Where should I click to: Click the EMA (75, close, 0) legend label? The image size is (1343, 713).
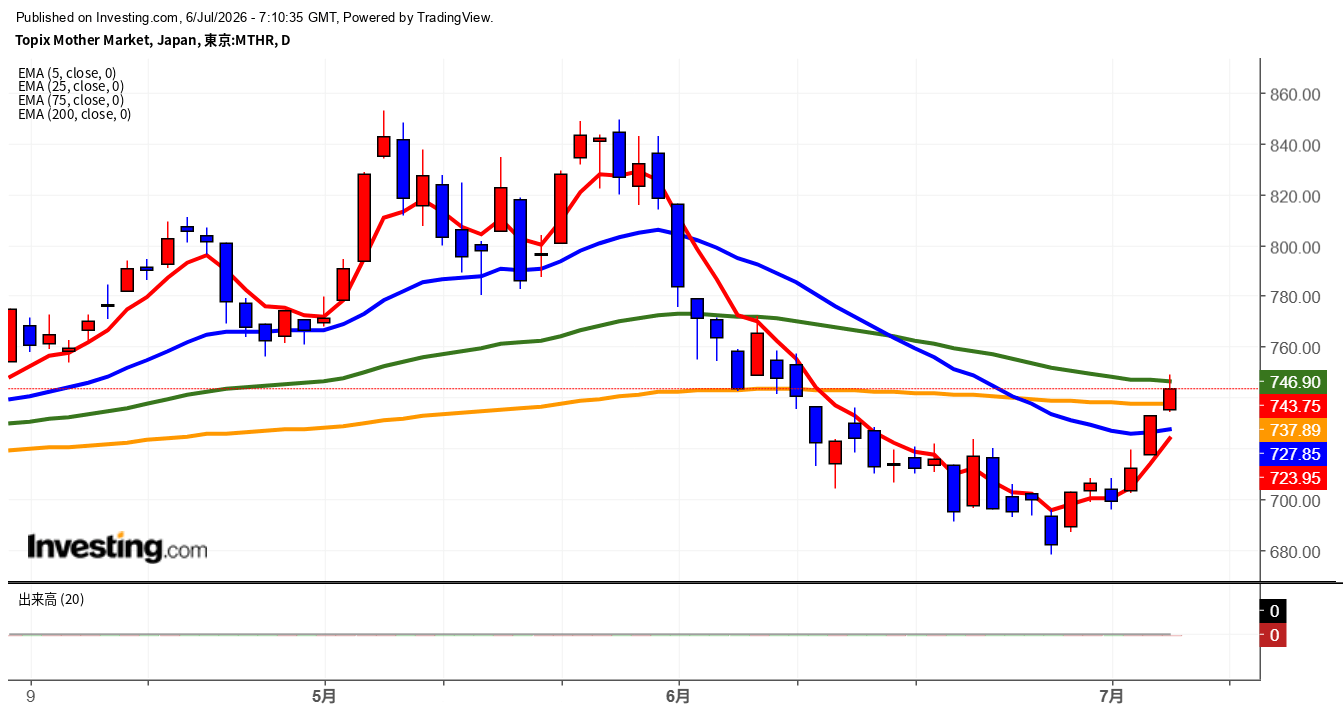[x=71, y=100]
